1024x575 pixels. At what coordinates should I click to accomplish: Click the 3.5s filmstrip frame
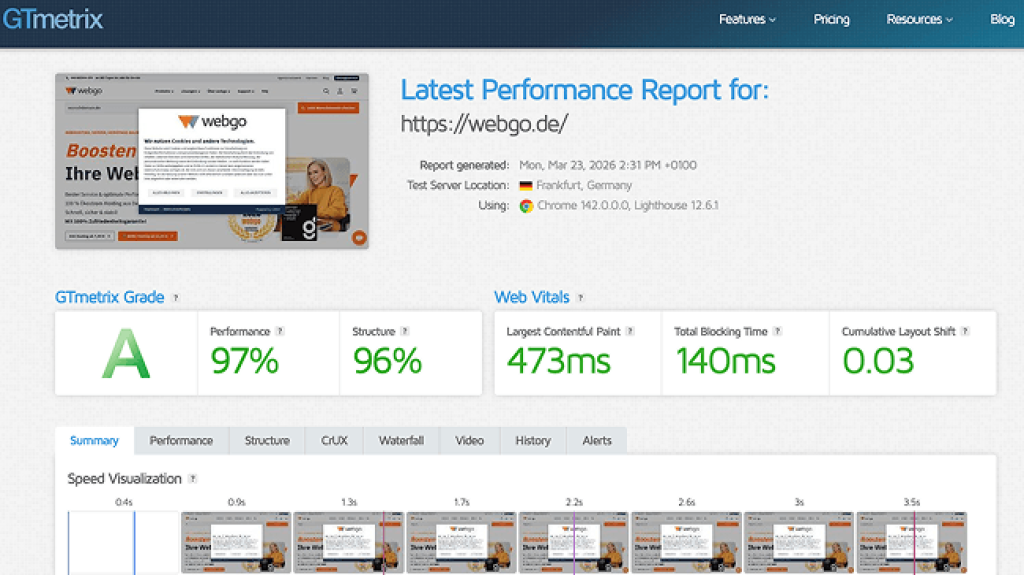tap(912, 543)
